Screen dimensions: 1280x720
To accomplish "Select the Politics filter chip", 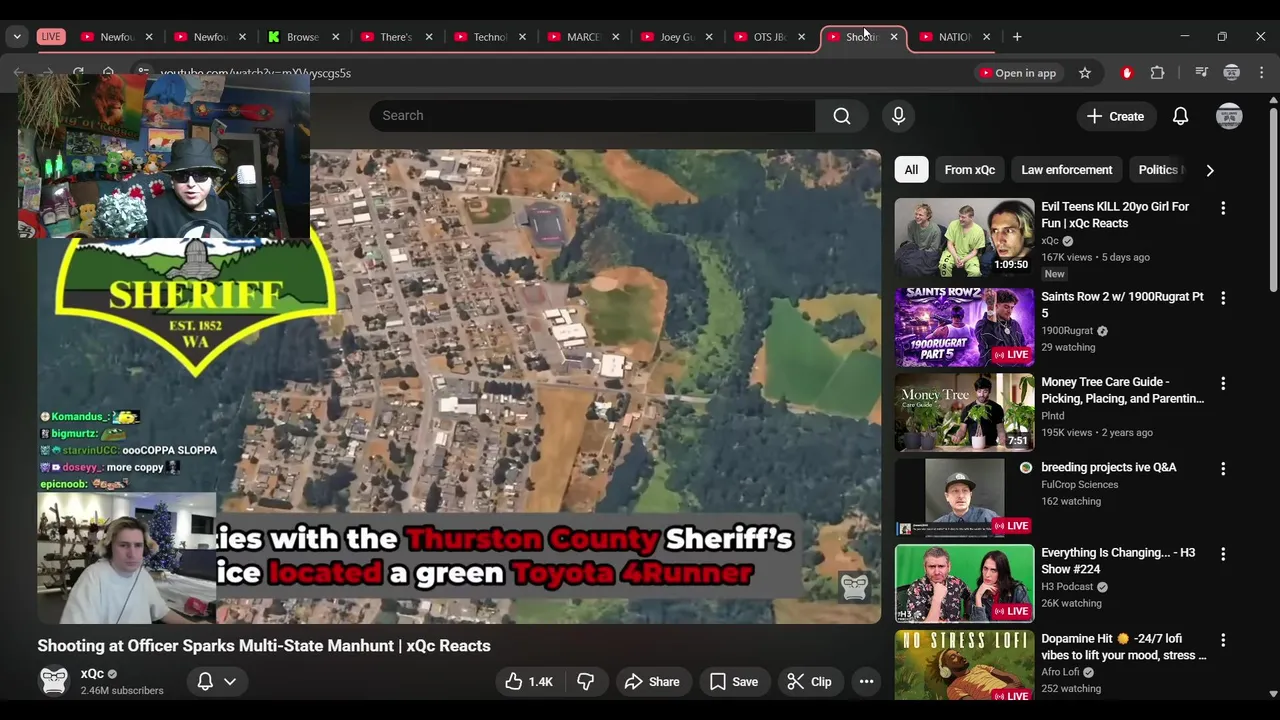I will pos(1160,170).
